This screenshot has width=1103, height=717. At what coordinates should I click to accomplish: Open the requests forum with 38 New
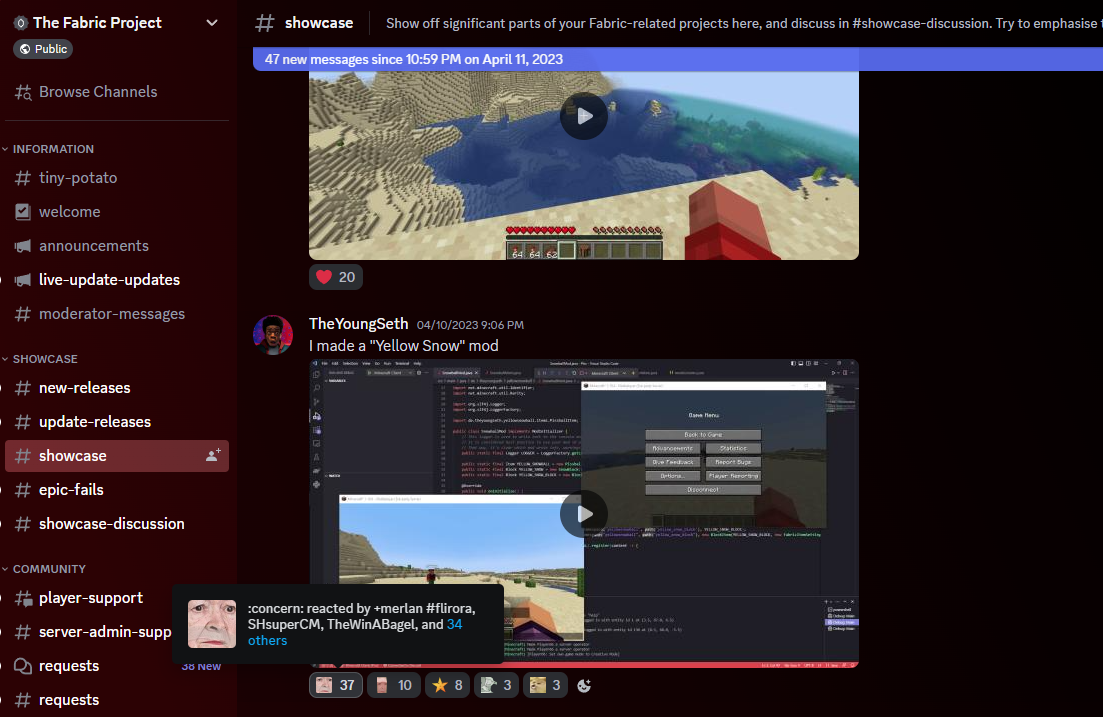pyautogui.click(x=116, y=666)
